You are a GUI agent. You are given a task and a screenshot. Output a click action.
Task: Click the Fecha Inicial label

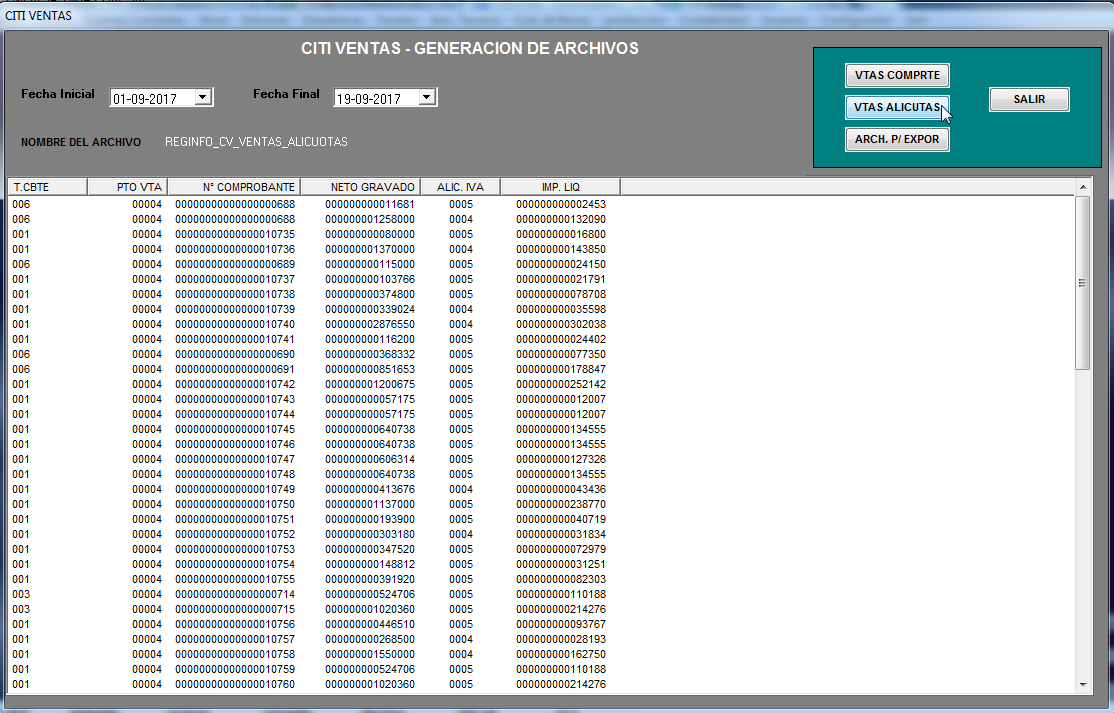coord(58,94)
